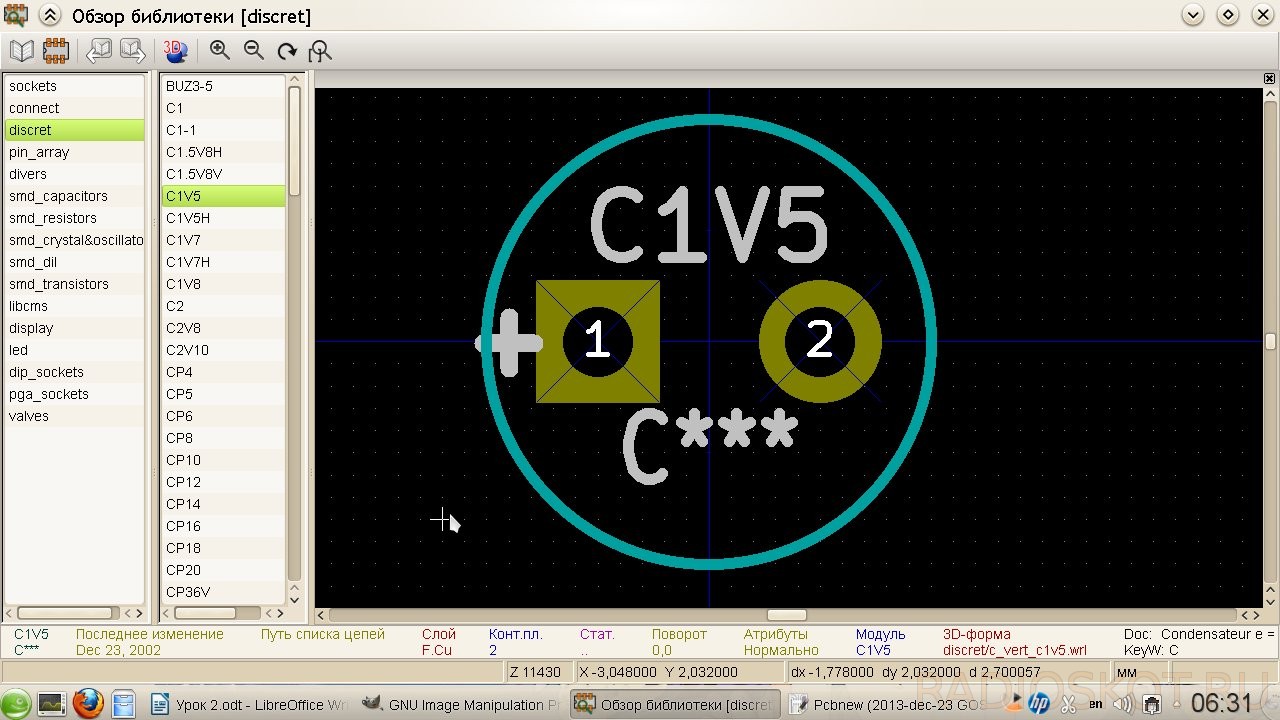Open the footprint selection chip icon
This screenshot has width=1280, height=720.
(x=55, y=50)
